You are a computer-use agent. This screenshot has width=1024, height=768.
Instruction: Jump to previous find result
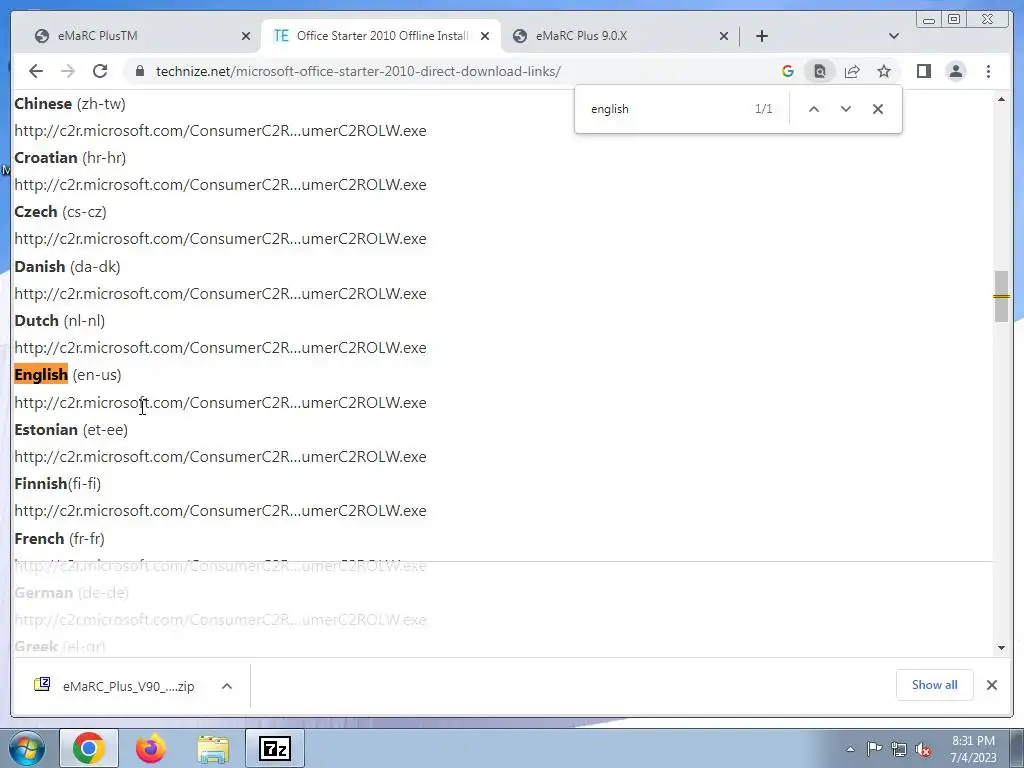point(814,109)
